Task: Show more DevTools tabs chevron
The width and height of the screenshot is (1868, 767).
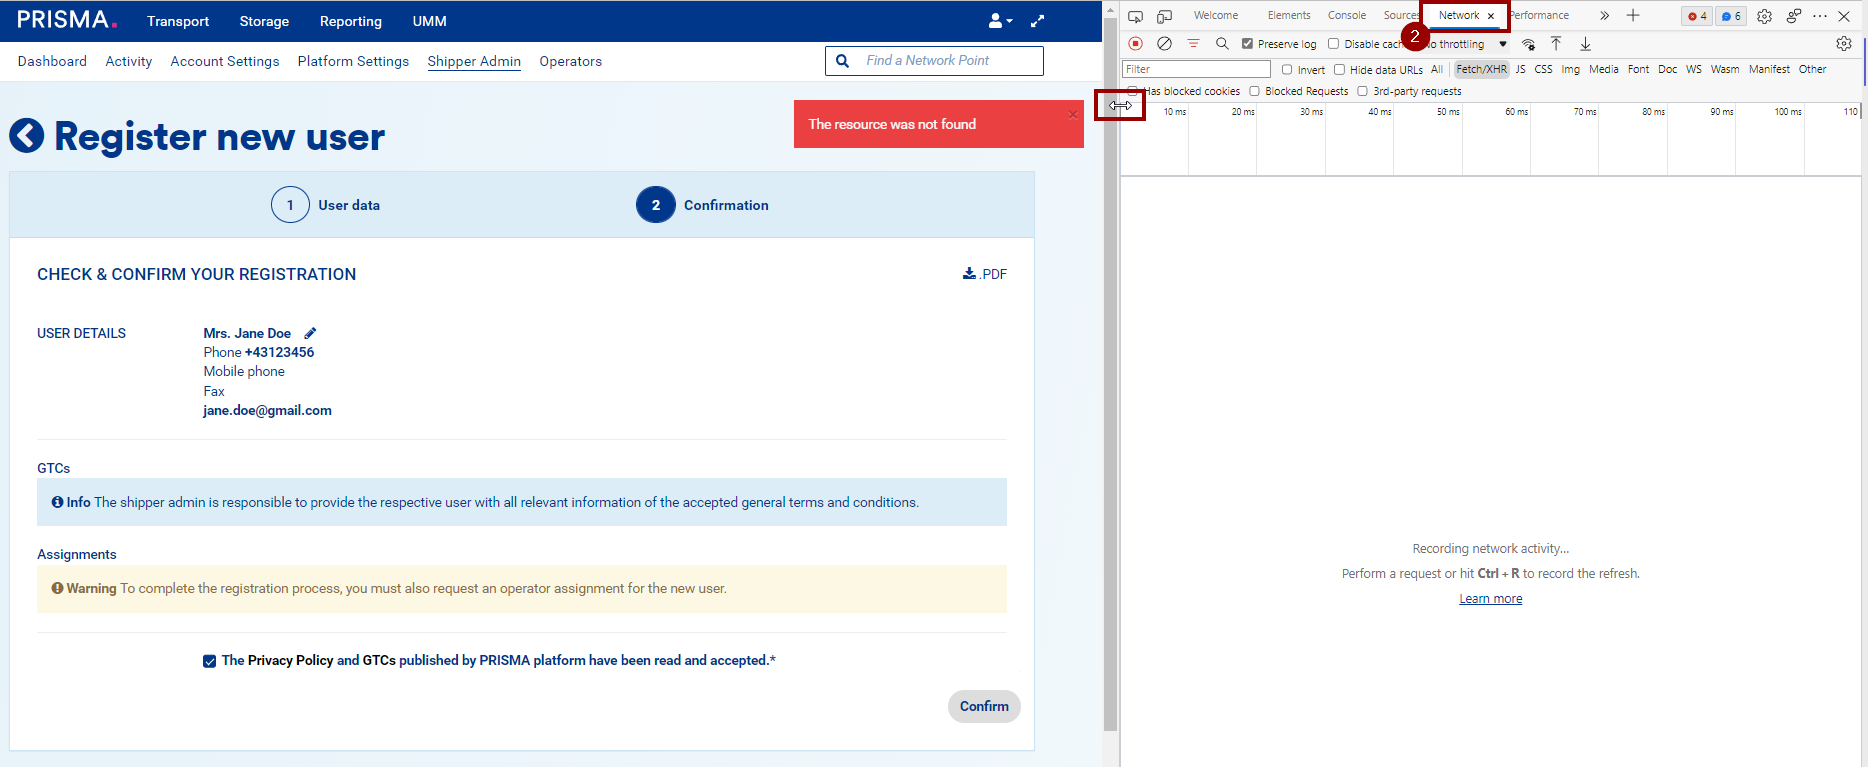Action: point(1604,16)
